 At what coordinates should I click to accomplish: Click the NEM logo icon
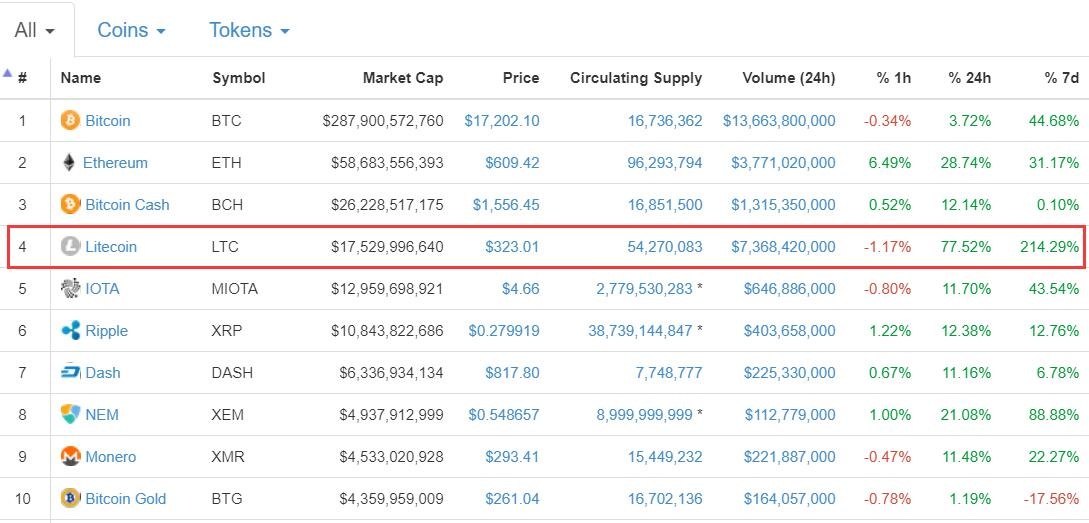point(70,415)
